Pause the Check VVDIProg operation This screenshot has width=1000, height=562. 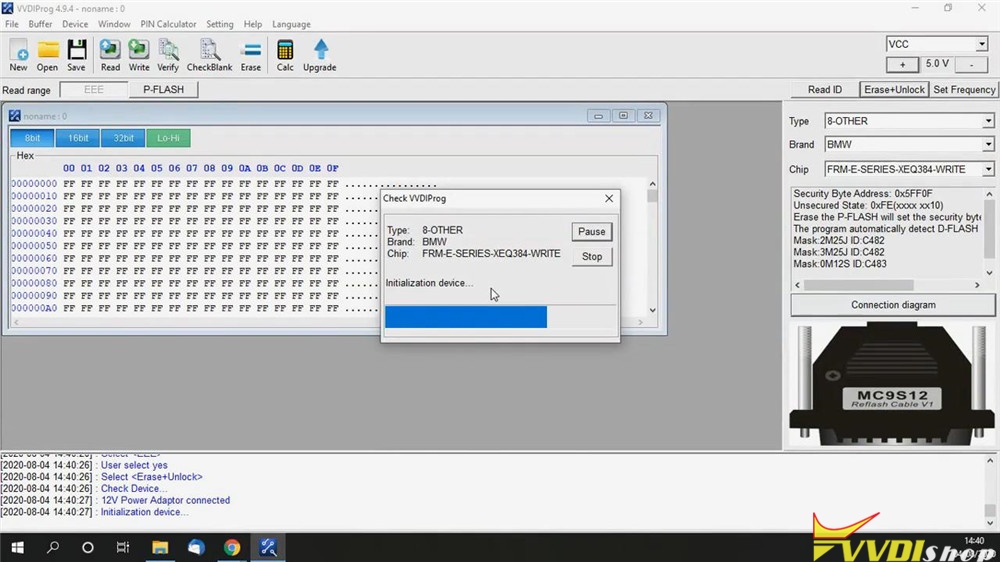pos(591,232)
